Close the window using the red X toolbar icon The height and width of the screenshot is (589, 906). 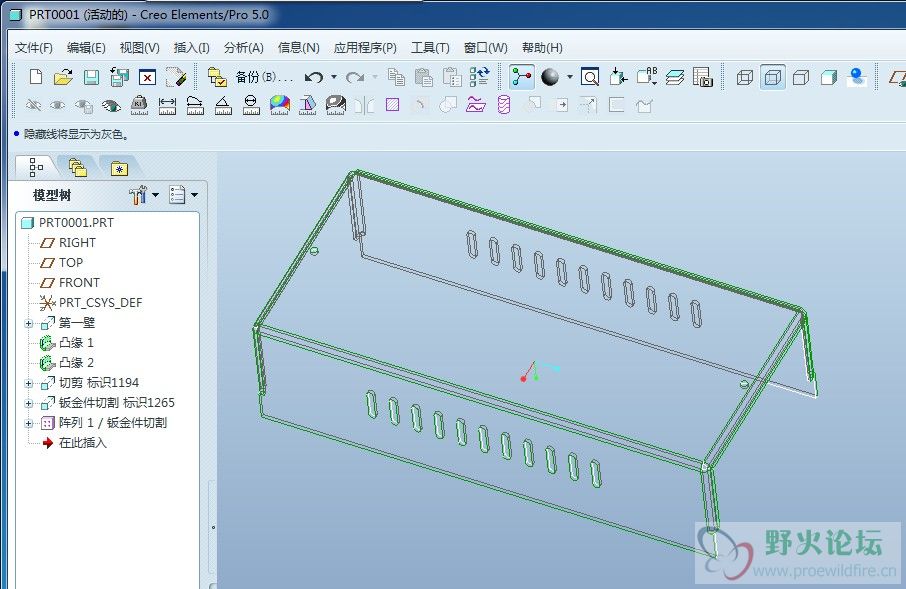pos(147,77)
